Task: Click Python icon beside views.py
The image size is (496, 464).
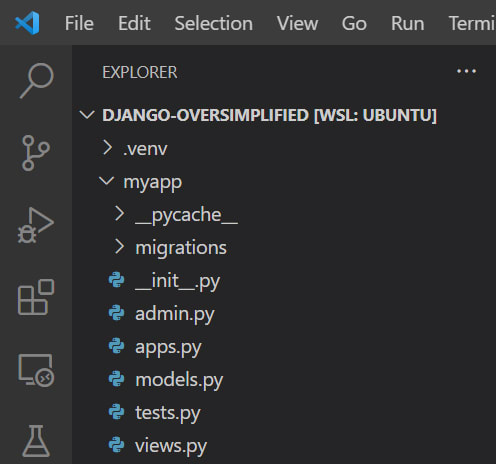Action: tap(116, 445)
